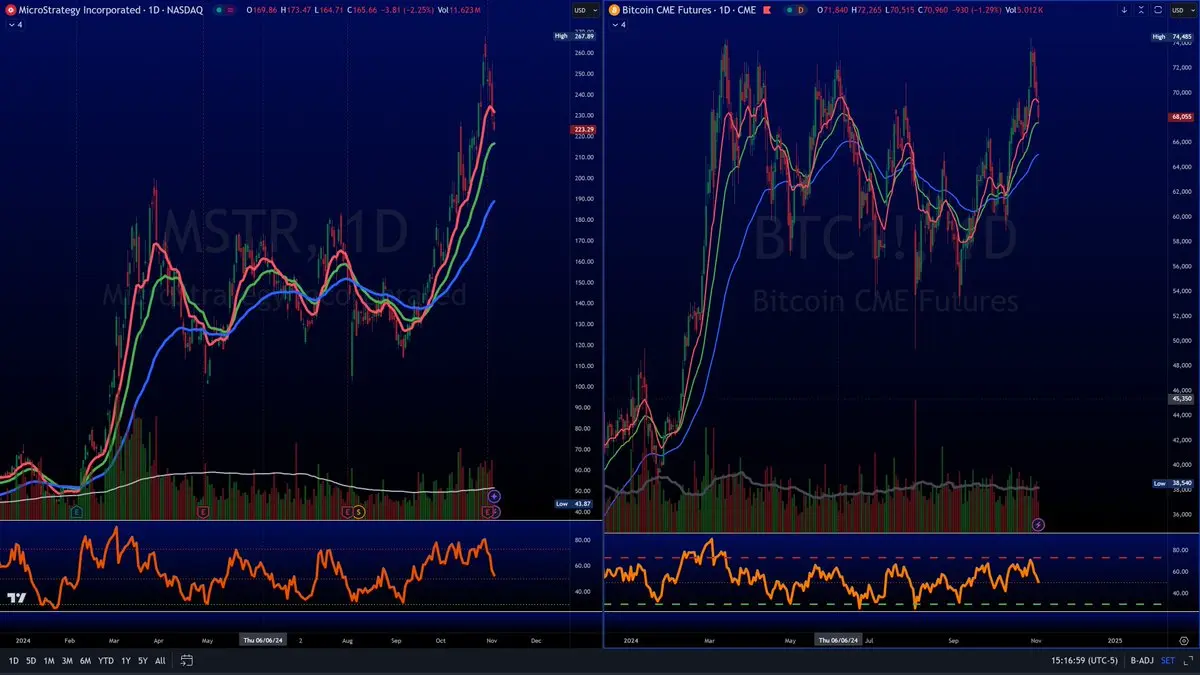The image size is (1200, 675).
Task: Select the 5Y time range
Action: [143, 661]
